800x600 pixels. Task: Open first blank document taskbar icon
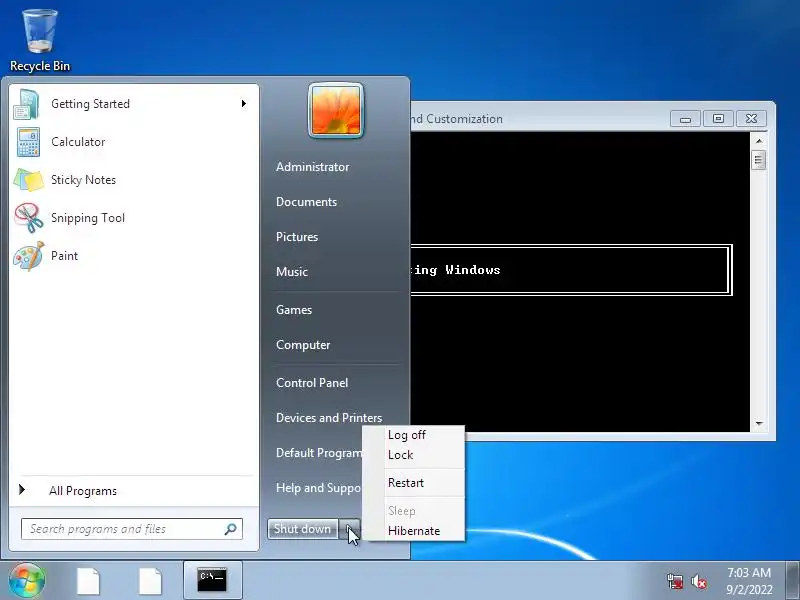88,581
